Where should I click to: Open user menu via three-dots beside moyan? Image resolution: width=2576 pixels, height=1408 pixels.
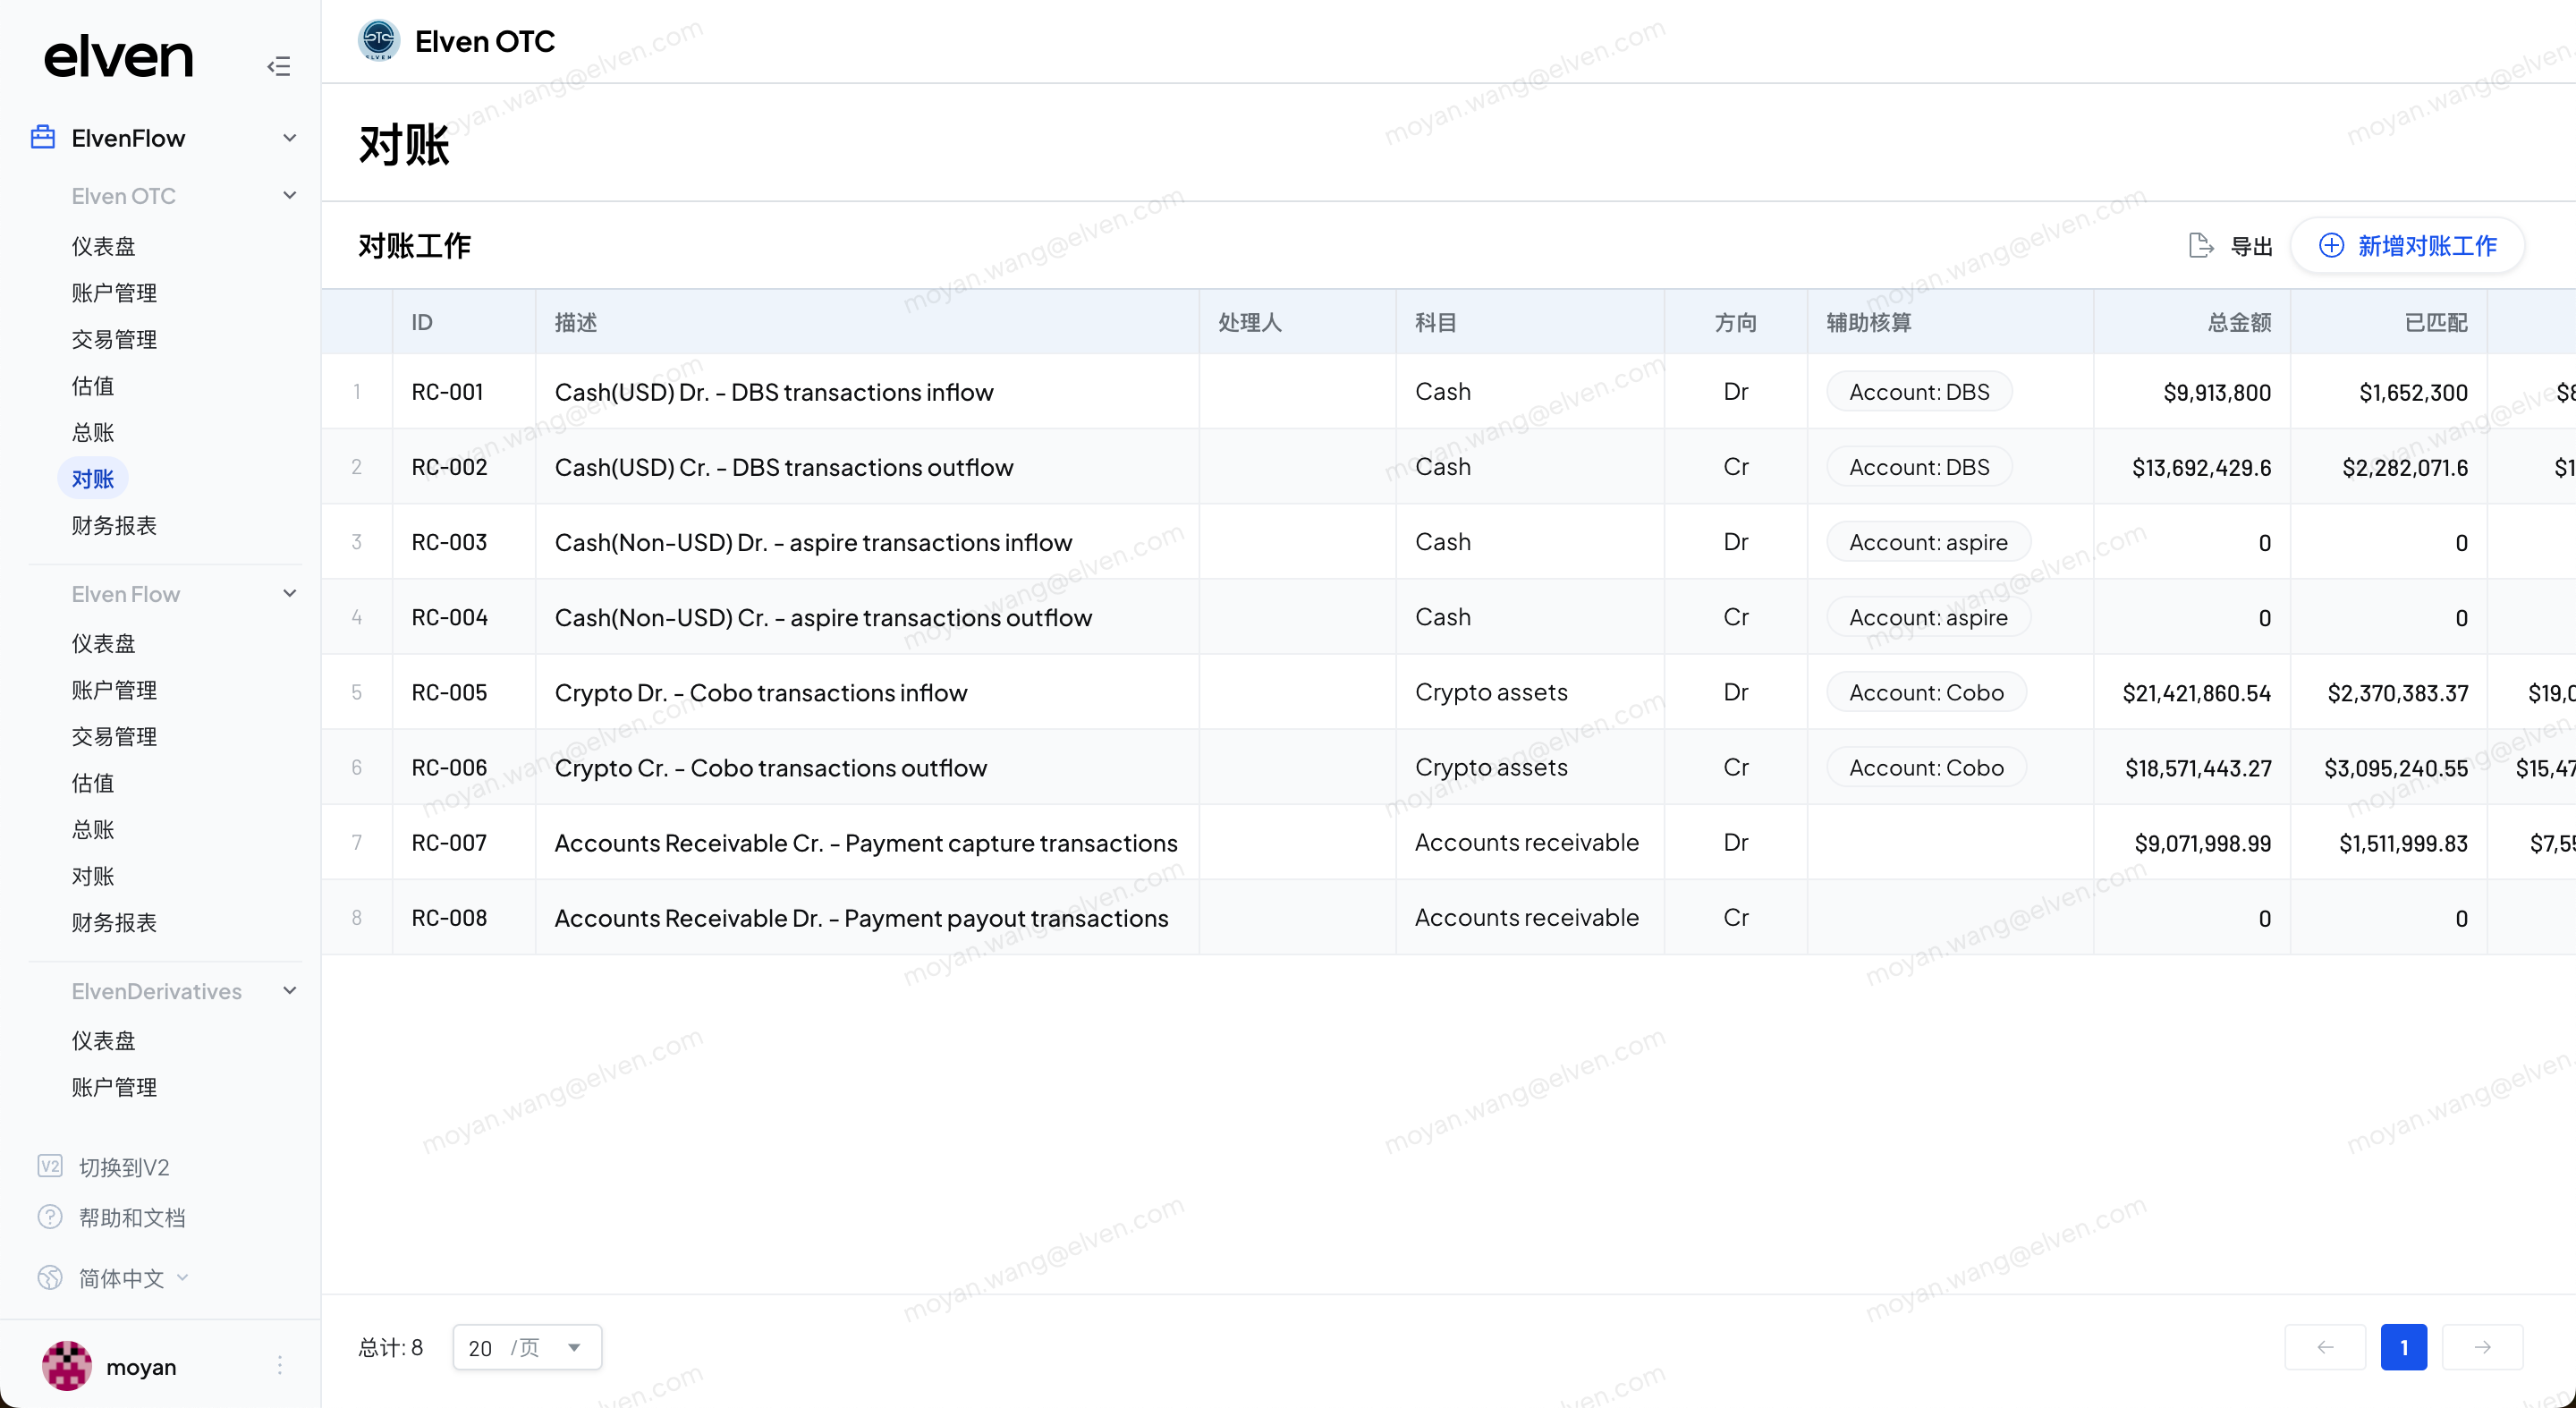(x=280, y=1365)
